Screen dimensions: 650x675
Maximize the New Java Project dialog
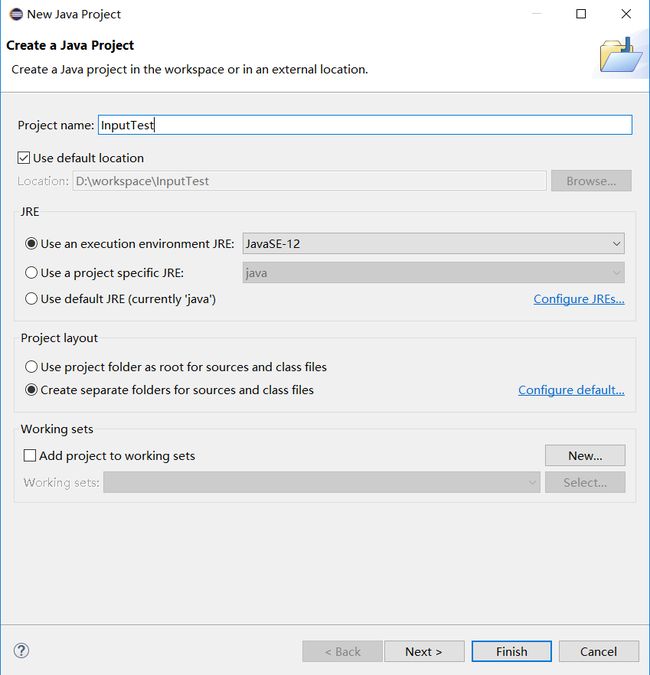click(x=581, y=14)
